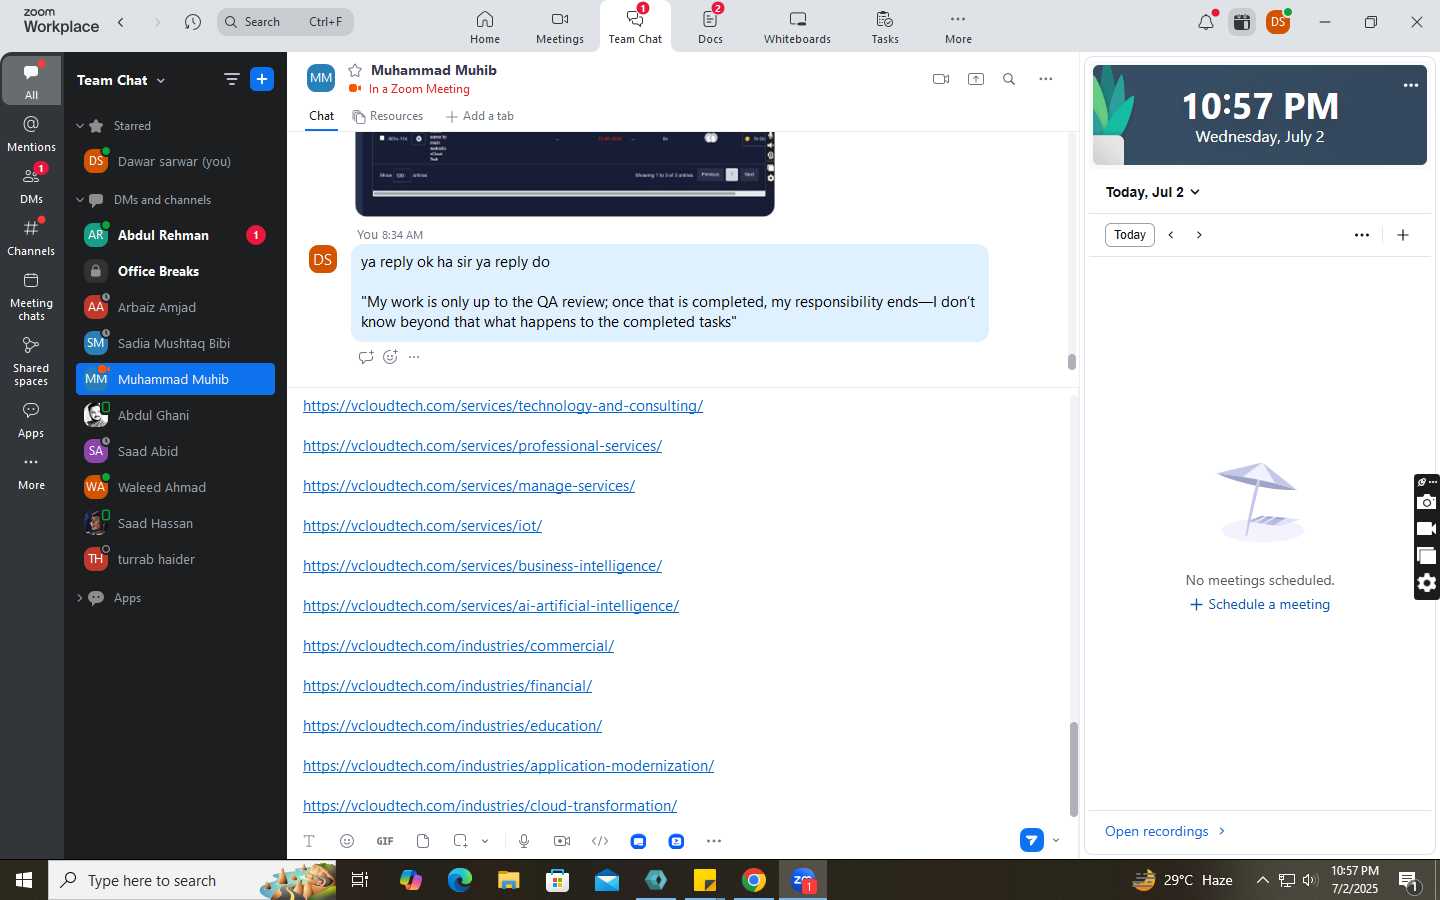Click the Today button

[1130, 235]
